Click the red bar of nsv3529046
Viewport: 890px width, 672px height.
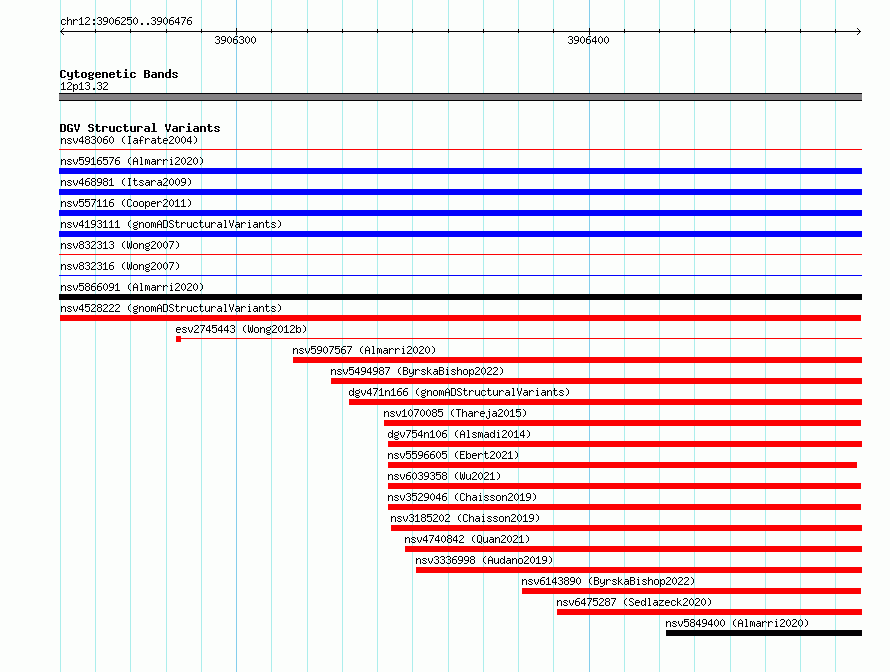click(624, 507)
